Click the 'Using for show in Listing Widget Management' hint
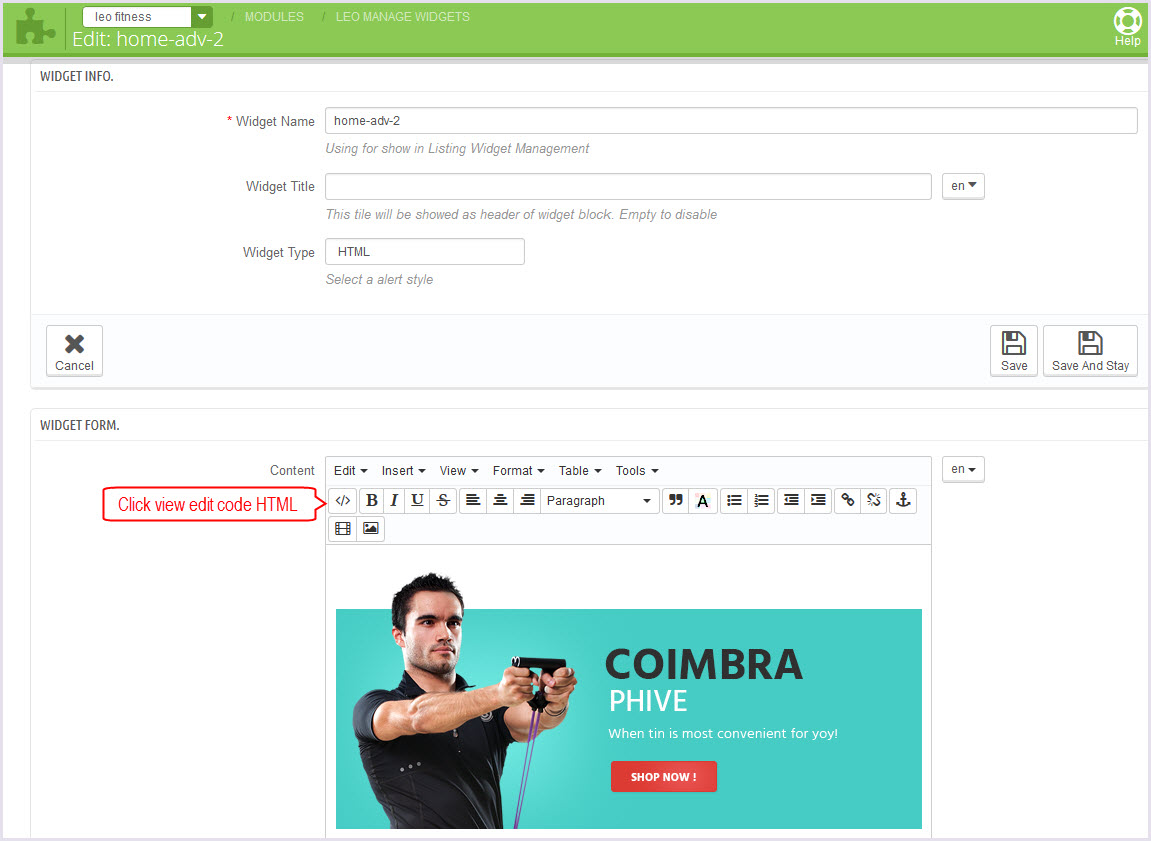1151x841 pixels. (x=457, y=148)
